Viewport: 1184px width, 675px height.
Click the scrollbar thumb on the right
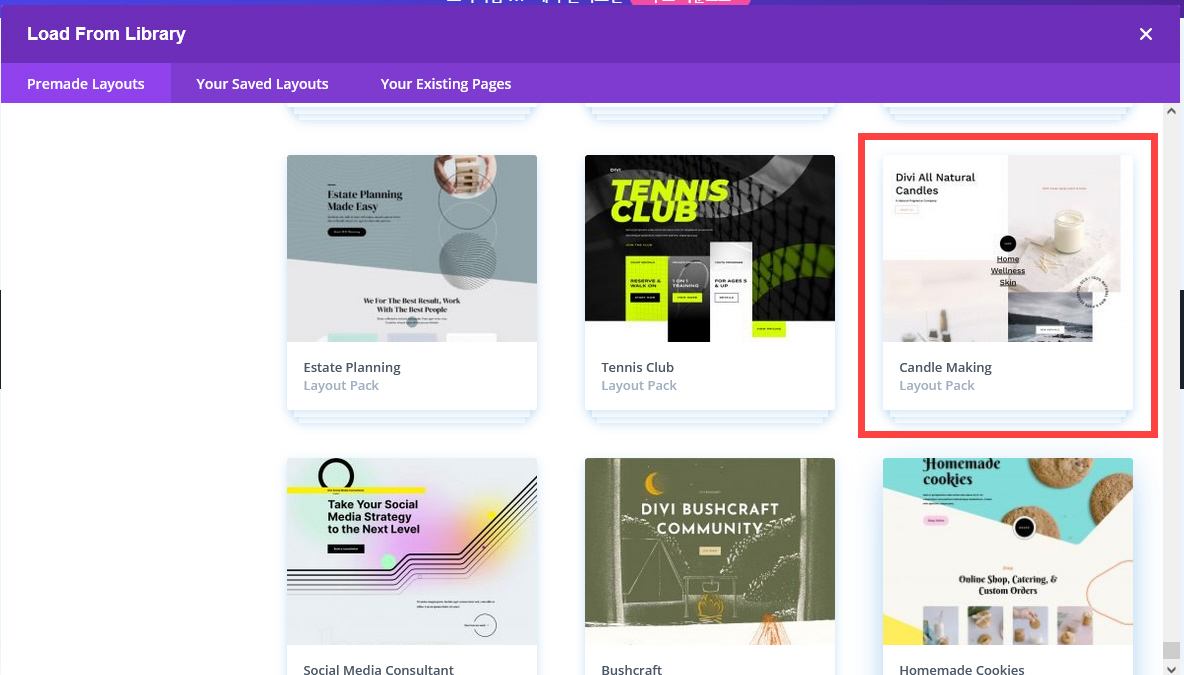1170,650
